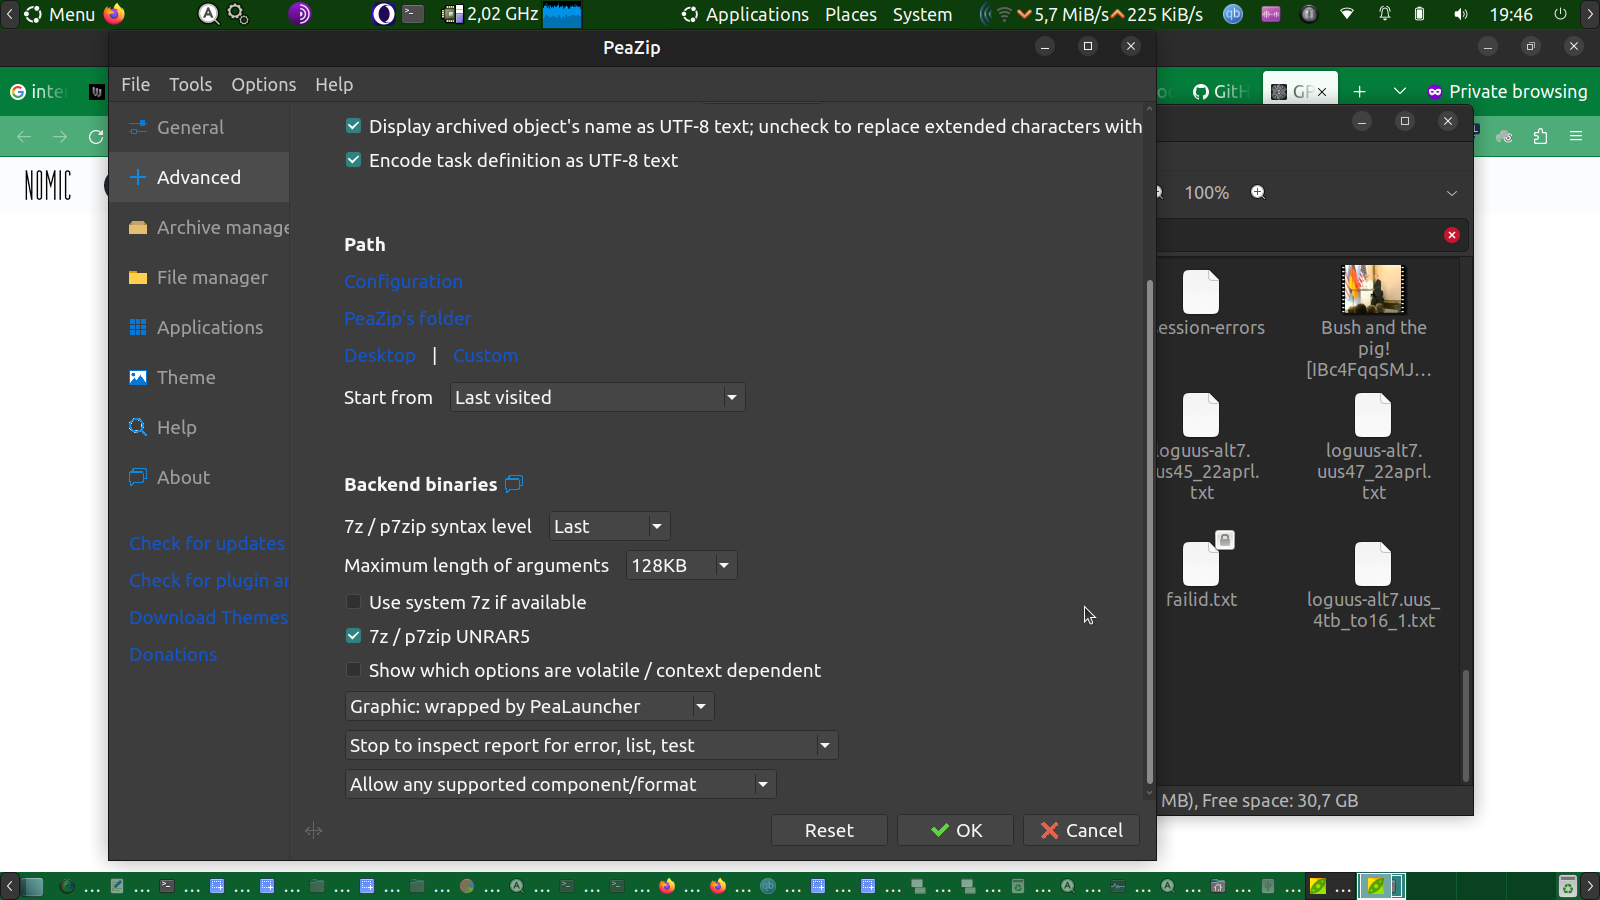Screen dimensions: 1600x900
Task: Open the Theme settings section
Action: pos(186,377)
